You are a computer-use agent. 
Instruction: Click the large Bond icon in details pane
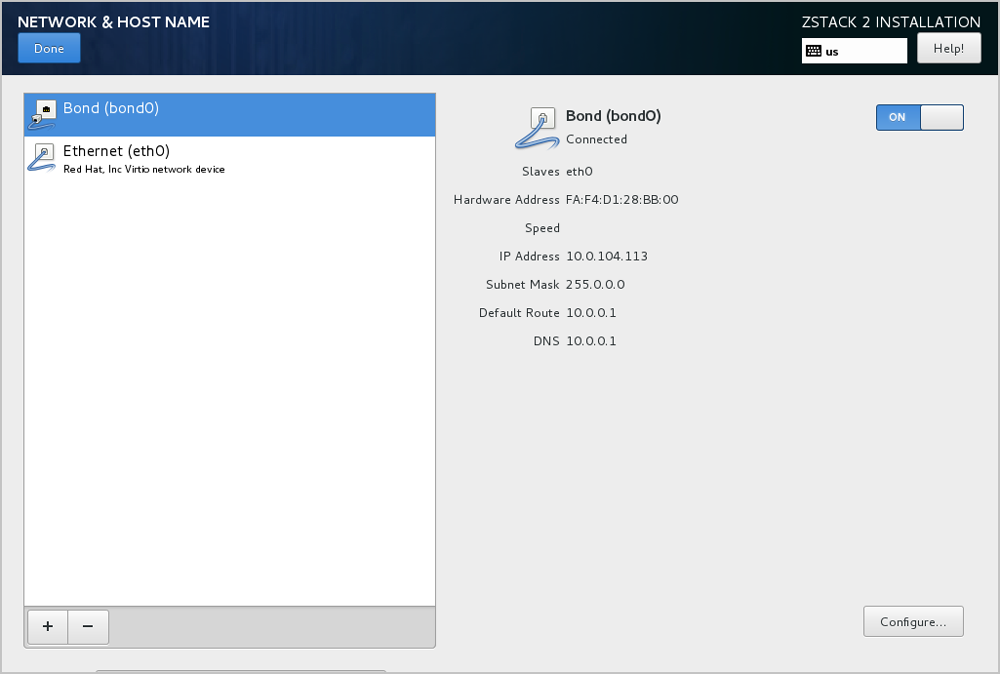(x=536, y=128)
